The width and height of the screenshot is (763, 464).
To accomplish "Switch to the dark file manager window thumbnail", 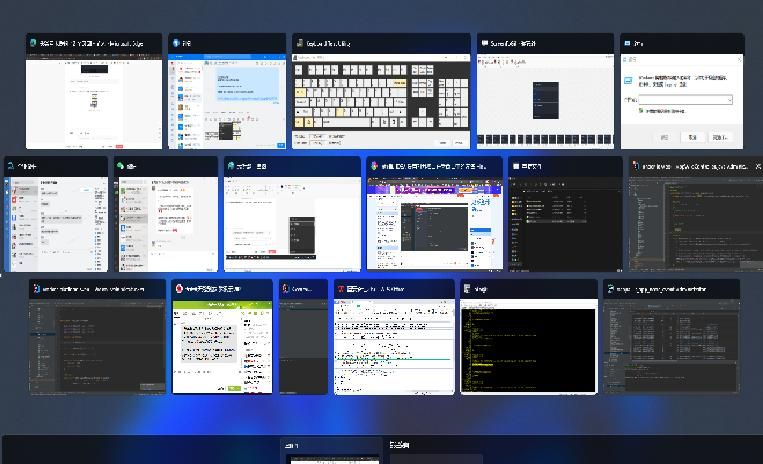I will coord(565,214).
